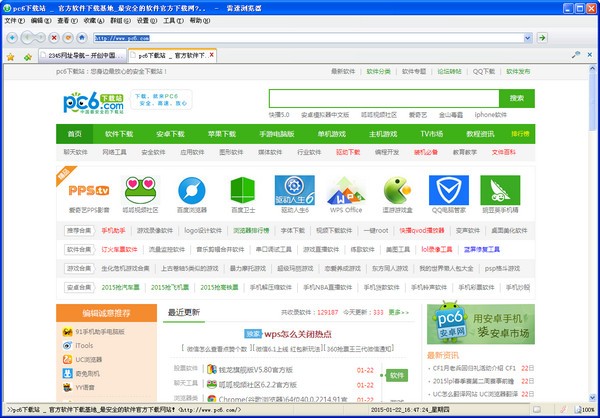Viewport: 600px width, 418px height.
Task: Click the red 手机助手 recommendation link
Action: [x=113, y=230]
